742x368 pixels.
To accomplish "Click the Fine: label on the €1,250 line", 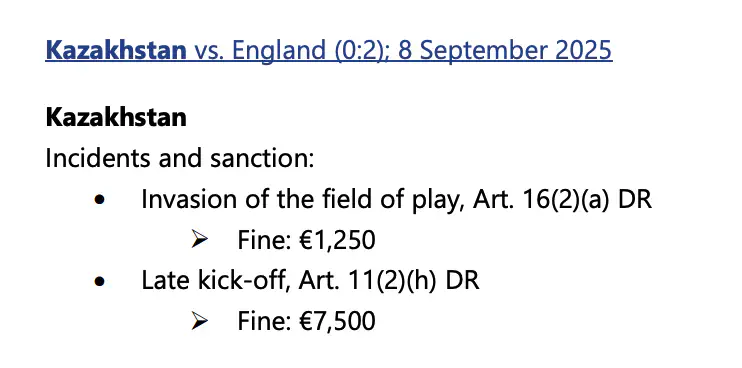I will [265, 240].
